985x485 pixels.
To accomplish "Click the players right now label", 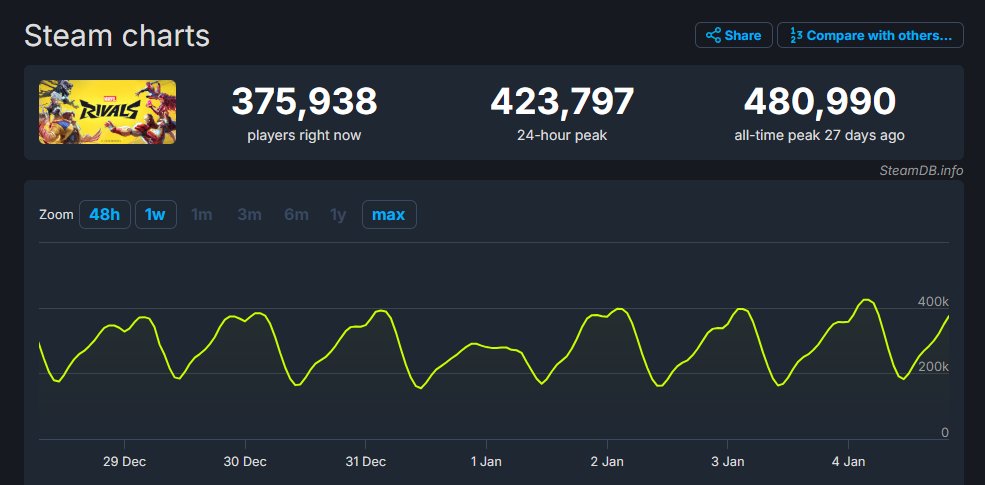I will pyautogui.click(x=304, y=135).
